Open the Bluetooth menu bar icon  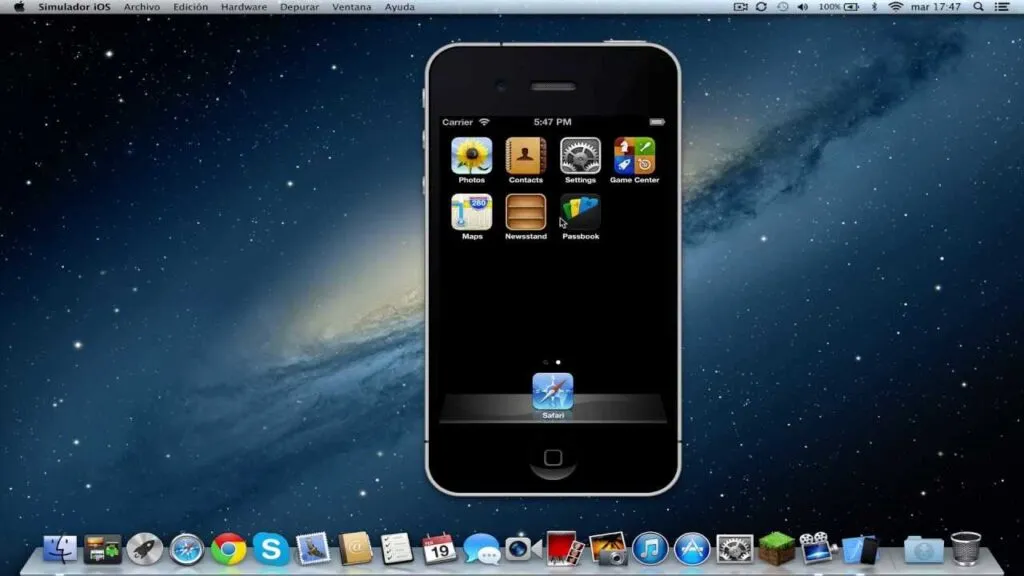874,7
